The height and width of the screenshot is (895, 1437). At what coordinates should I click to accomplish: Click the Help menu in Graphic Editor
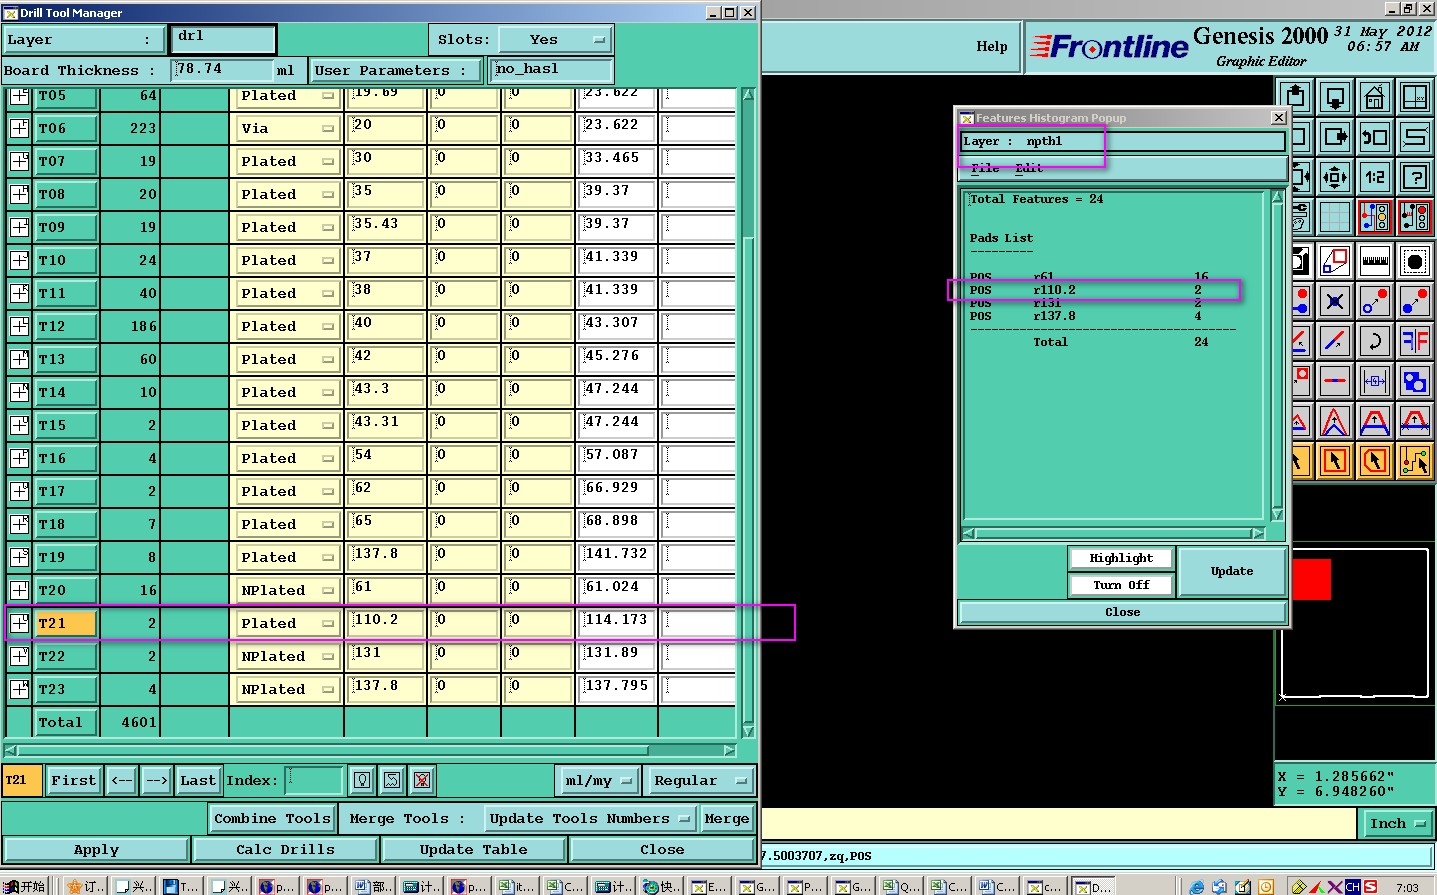tap(992, 46)
